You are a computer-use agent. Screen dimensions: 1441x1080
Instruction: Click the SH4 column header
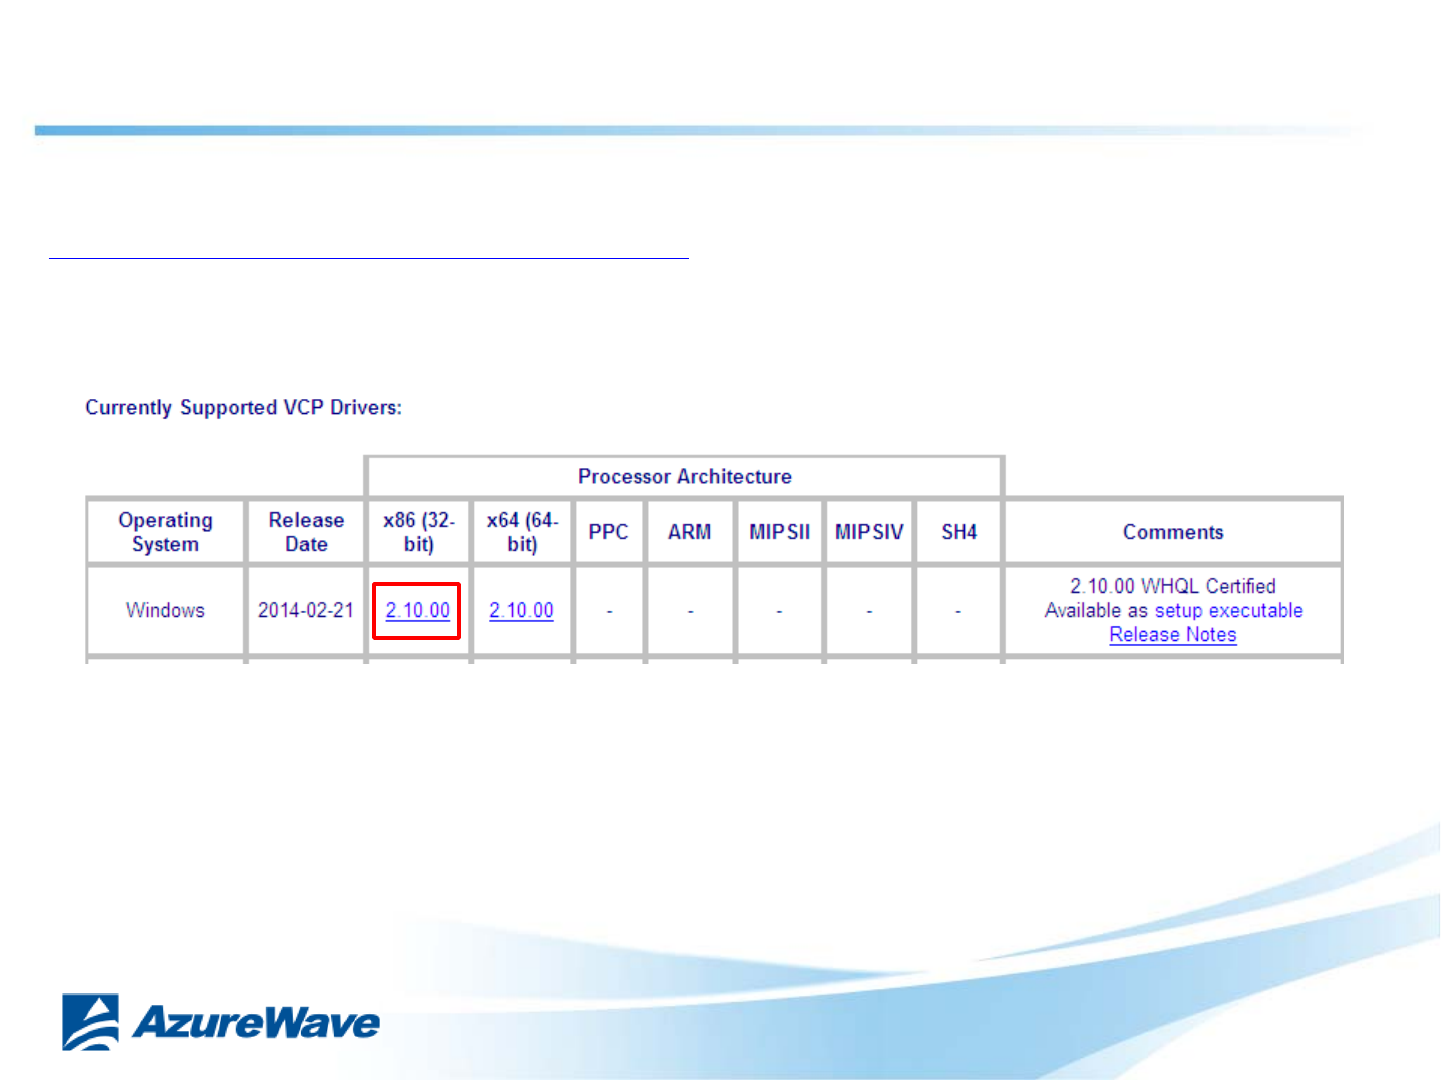(959, 532)
